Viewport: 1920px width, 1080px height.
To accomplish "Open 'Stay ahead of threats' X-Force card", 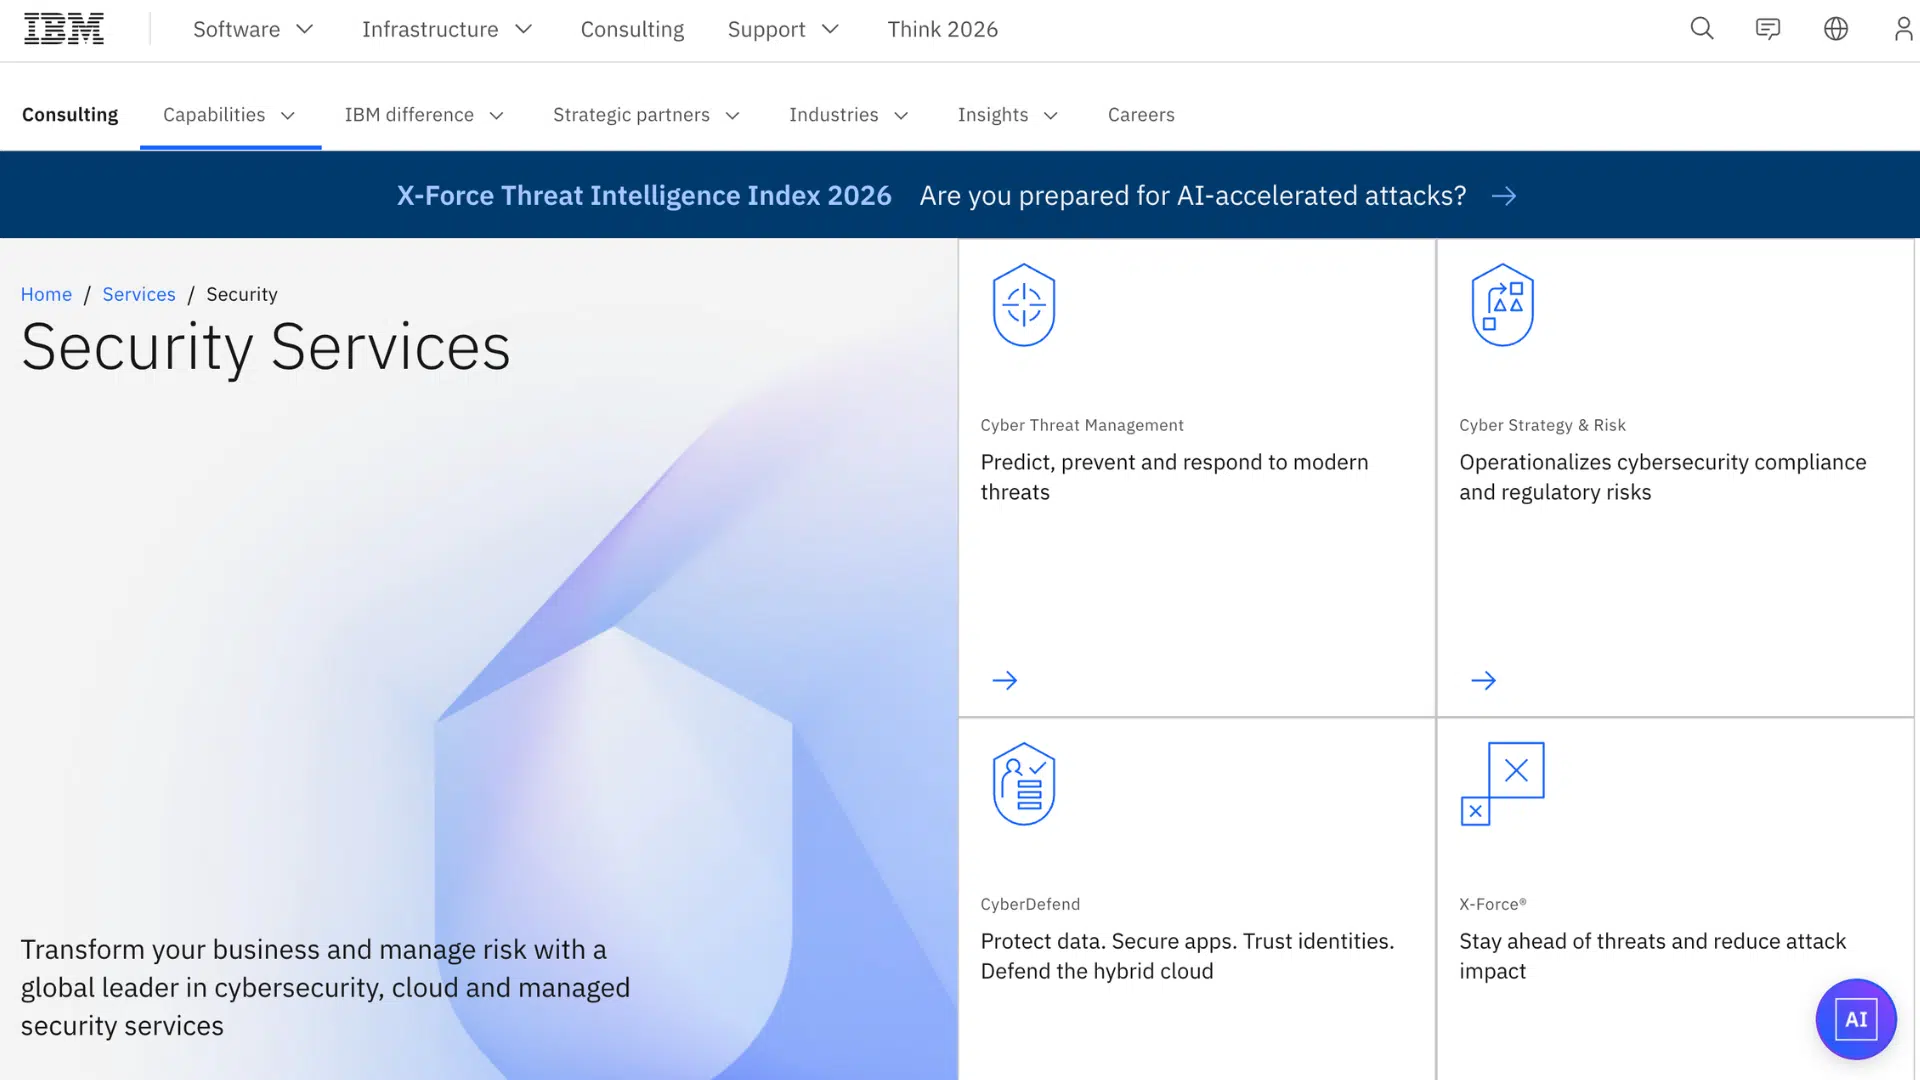I will click(x=1653, y=956).
